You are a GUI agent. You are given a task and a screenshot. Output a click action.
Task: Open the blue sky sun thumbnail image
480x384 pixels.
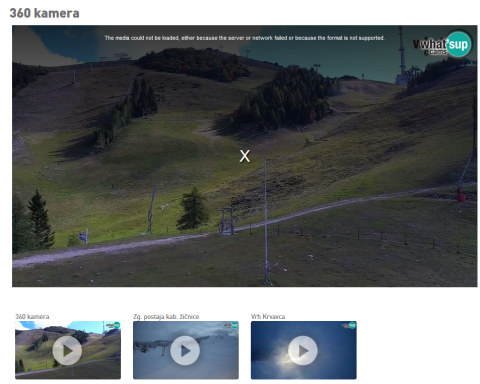pos(304,350)
